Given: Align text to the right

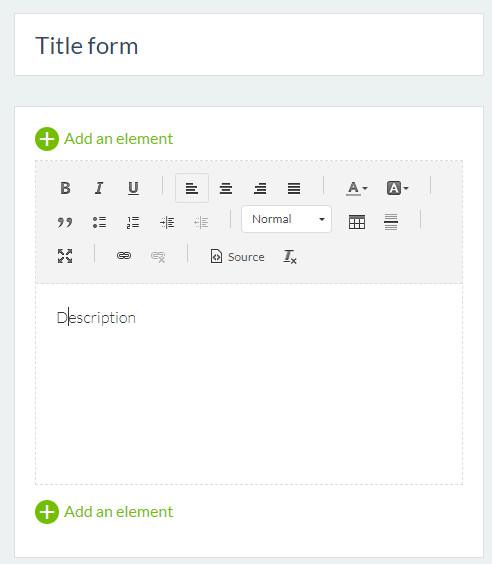Looking at the screenshot, I should coord(260,188).
